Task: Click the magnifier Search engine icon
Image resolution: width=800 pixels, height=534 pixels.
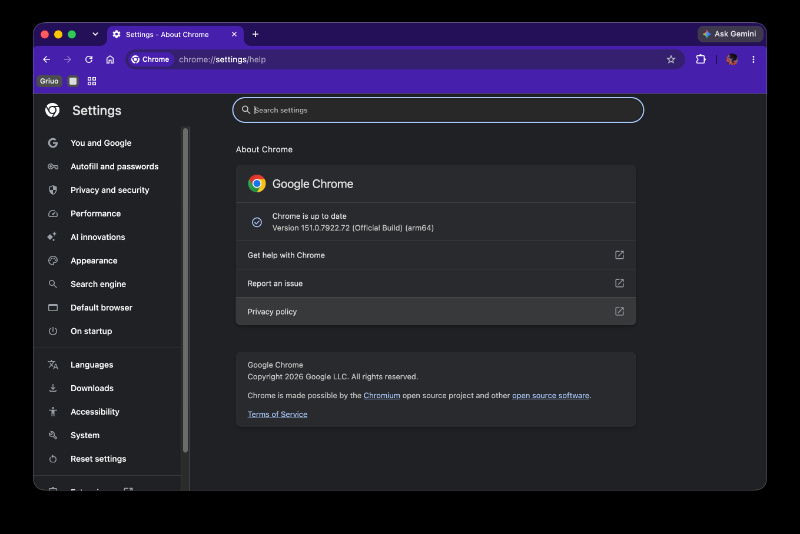Action: pyautogui.click(x=53, y=284)
